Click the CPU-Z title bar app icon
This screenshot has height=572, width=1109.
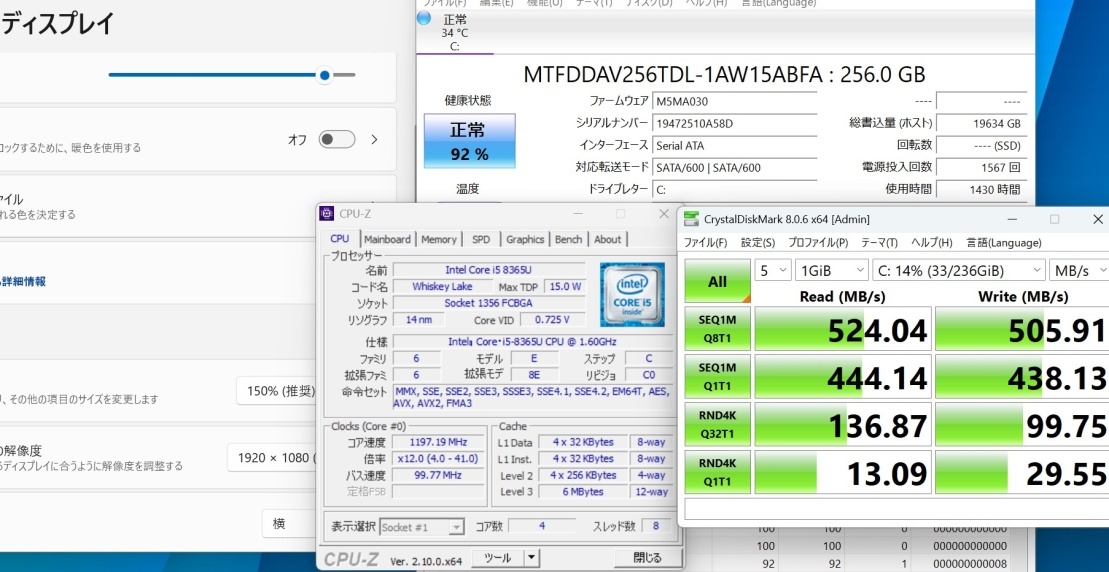pyautogui.click(x=326, y=214)
